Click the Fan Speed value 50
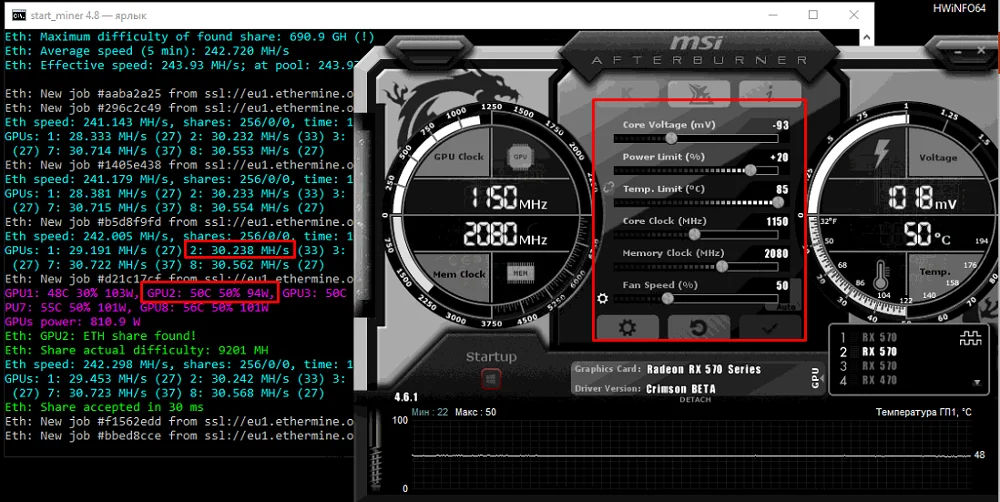The width and height of the screenshot is (1000, 502). [x=782, y=285]
